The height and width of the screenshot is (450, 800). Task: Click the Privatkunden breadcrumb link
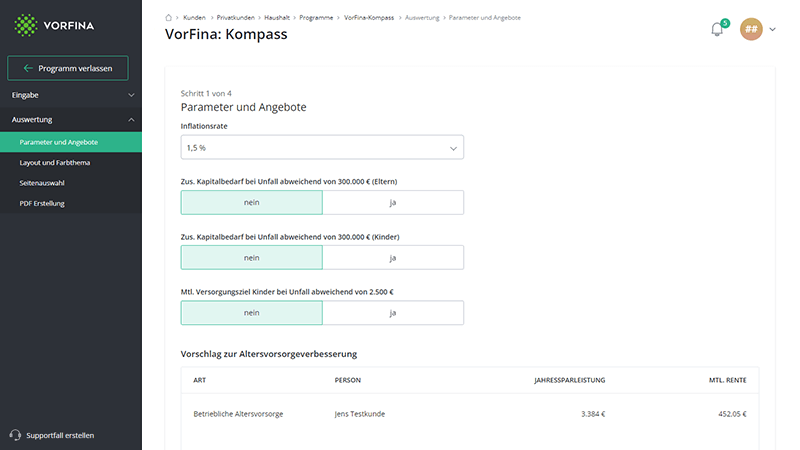pyautogui.click(x=235, y=17)
